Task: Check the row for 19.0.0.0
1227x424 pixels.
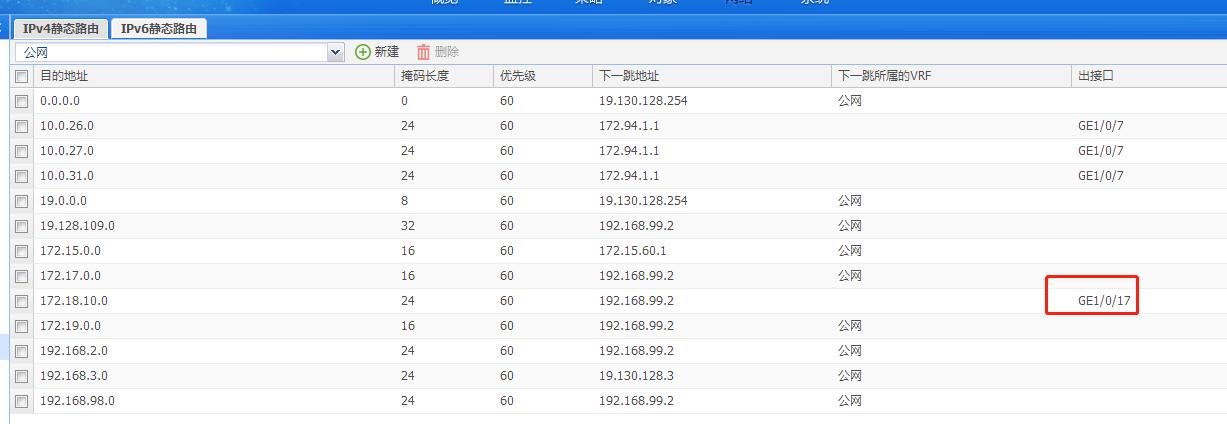Action: [21, 201]
